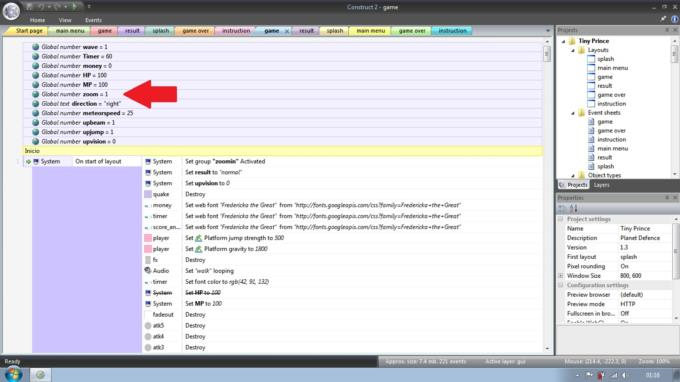Collapse the Layouts folder in the Projects tree

coord(573,50)
